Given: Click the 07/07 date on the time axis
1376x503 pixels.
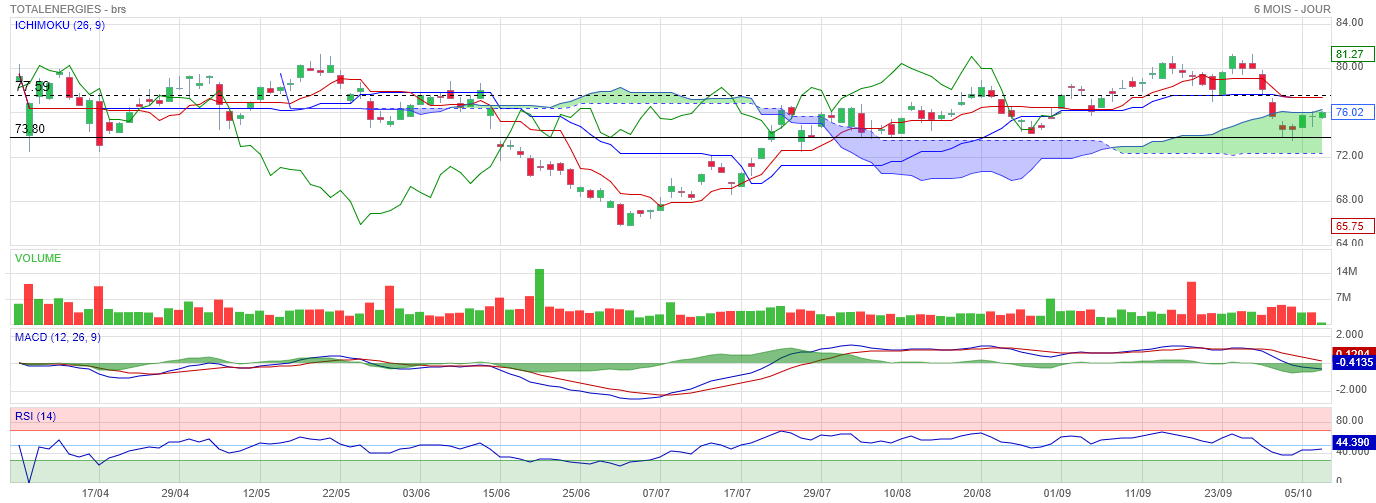Looking at the screenshot, I should 656,493.
